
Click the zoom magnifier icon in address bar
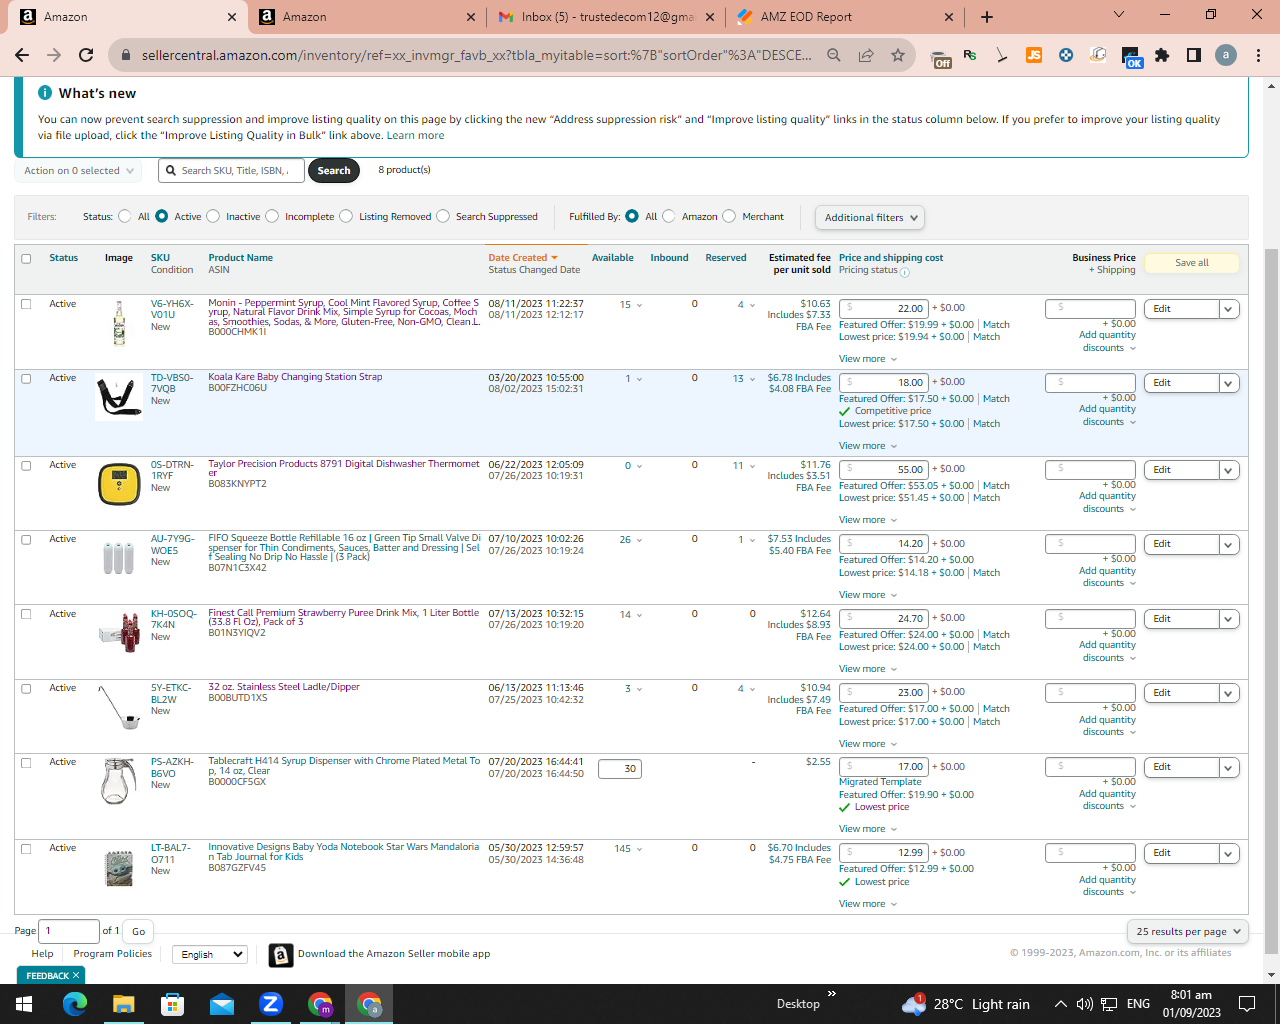point(834,55)
